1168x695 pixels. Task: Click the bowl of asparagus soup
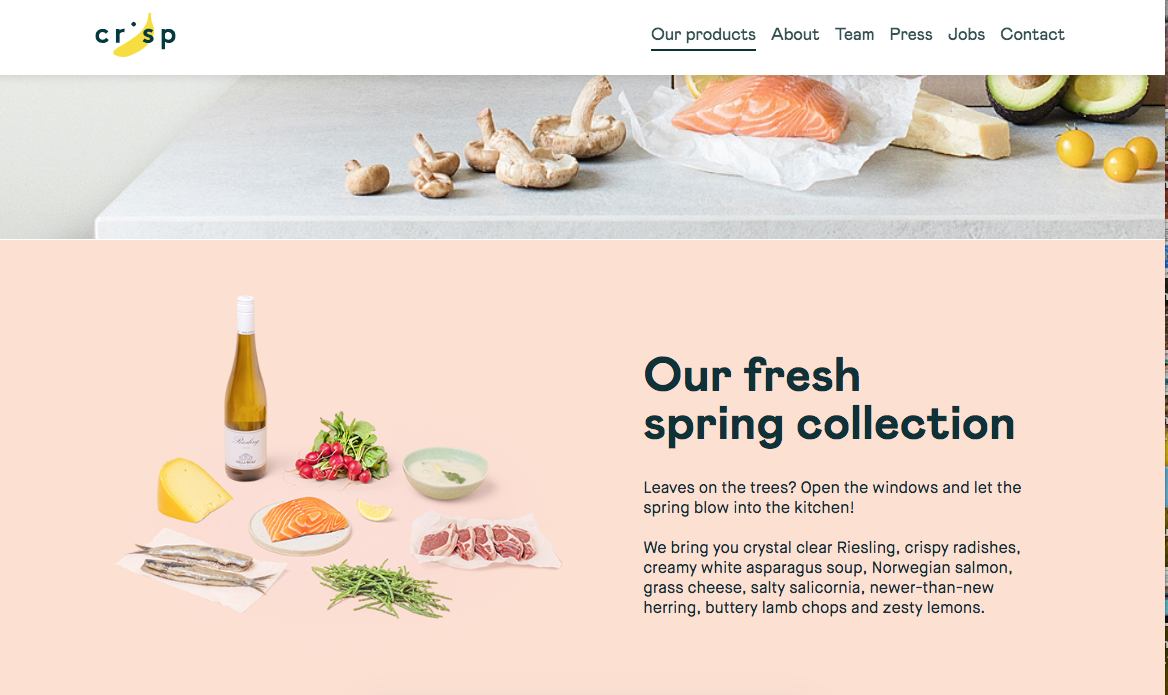click(445, 473)
